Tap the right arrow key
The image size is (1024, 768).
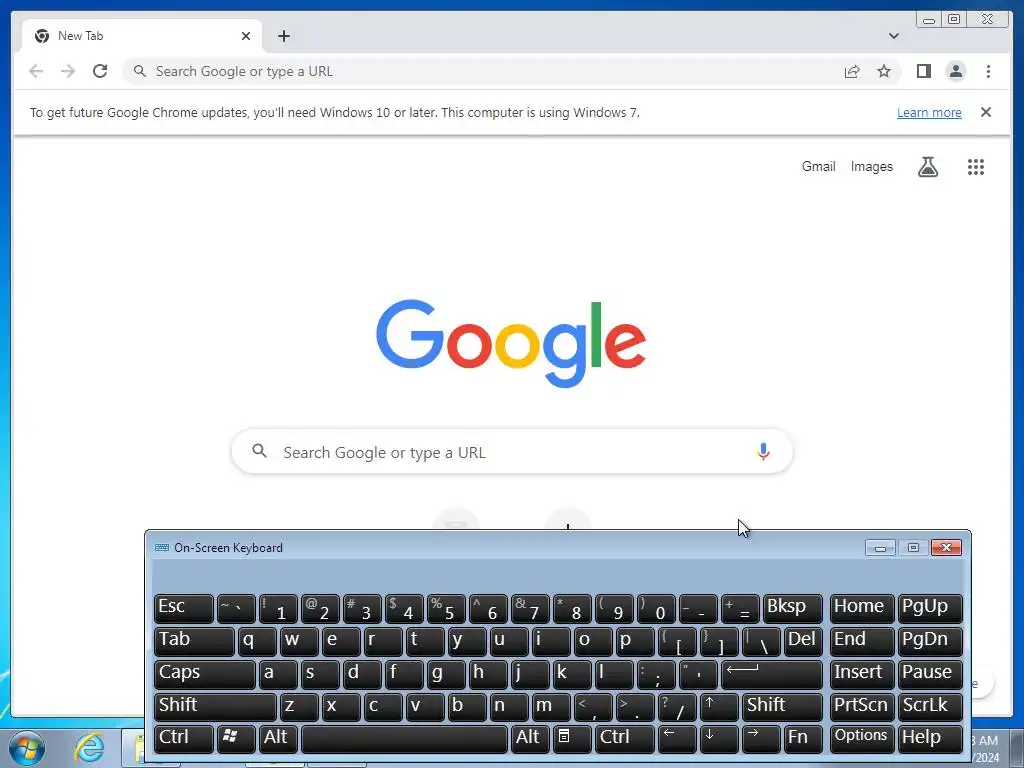click(x=761, y=739)
